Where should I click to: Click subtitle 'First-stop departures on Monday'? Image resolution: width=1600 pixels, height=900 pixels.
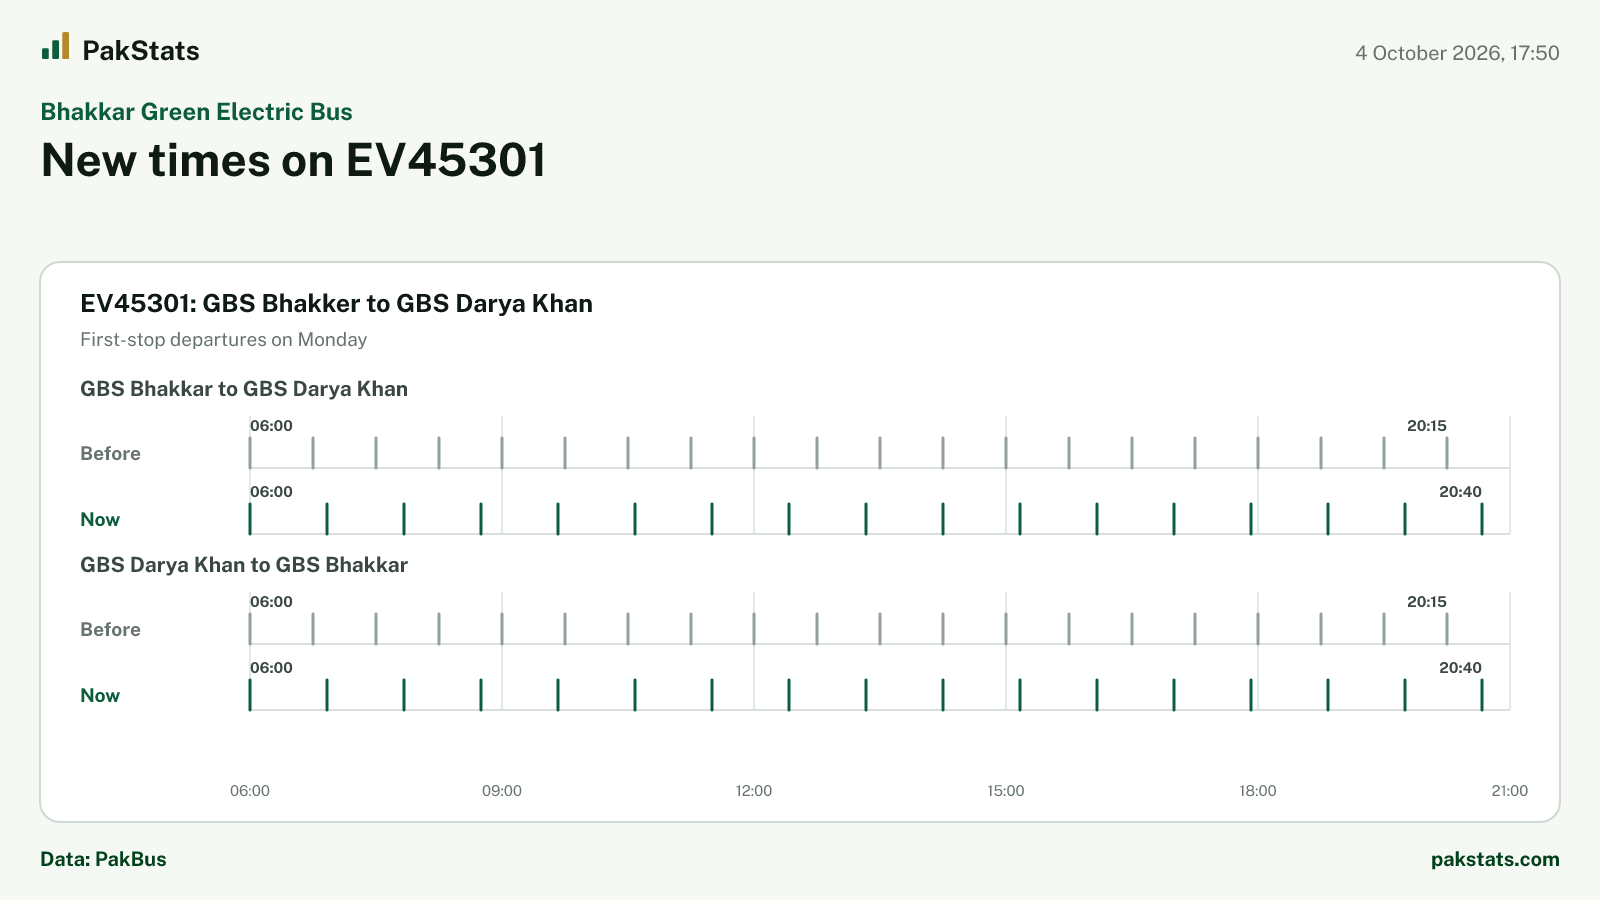(223, 340)
